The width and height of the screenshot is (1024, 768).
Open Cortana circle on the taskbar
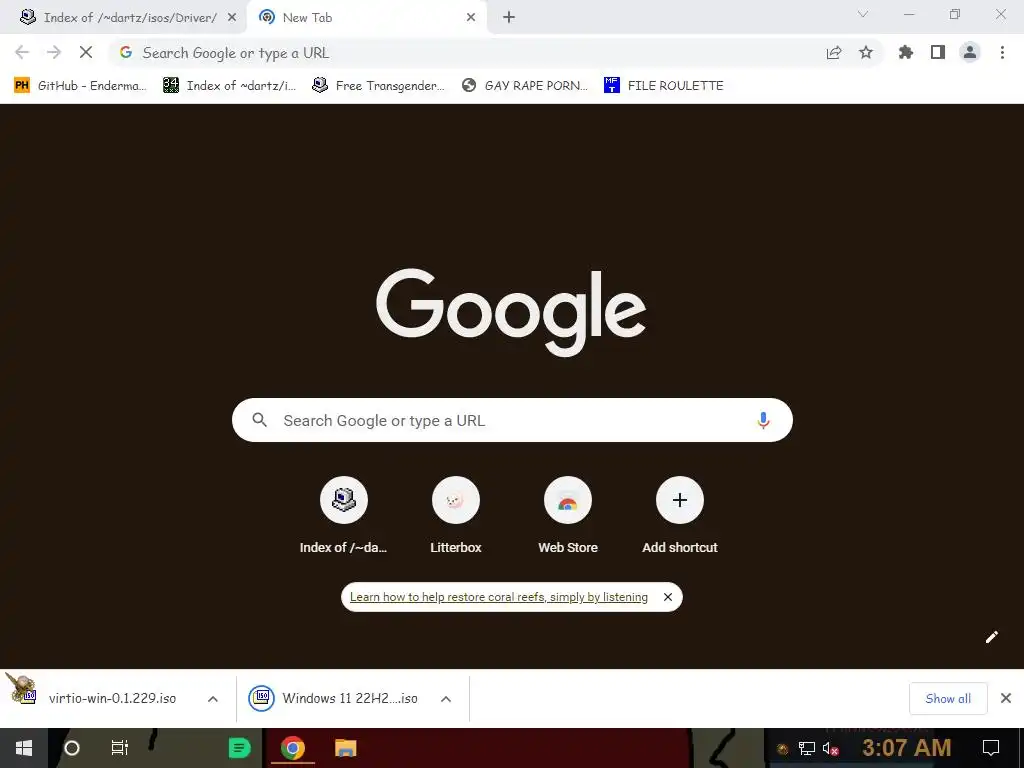[x=72, y=748]
